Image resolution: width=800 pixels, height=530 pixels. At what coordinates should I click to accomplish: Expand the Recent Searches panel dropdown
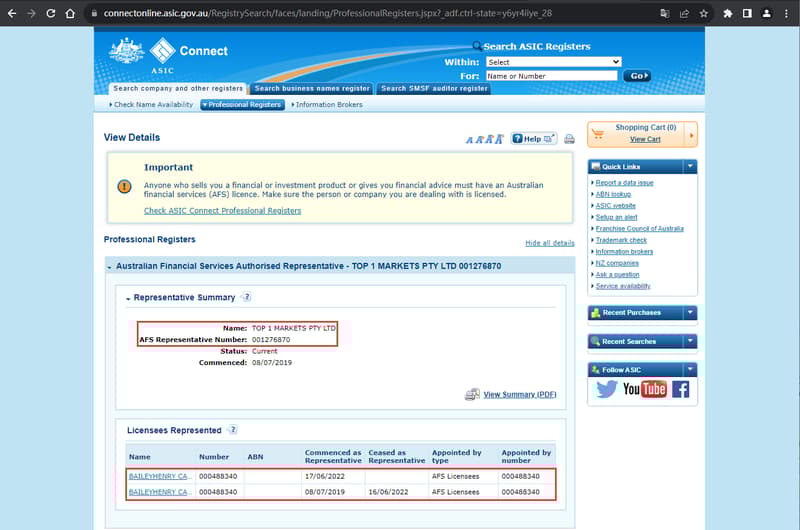pos(690,341)
